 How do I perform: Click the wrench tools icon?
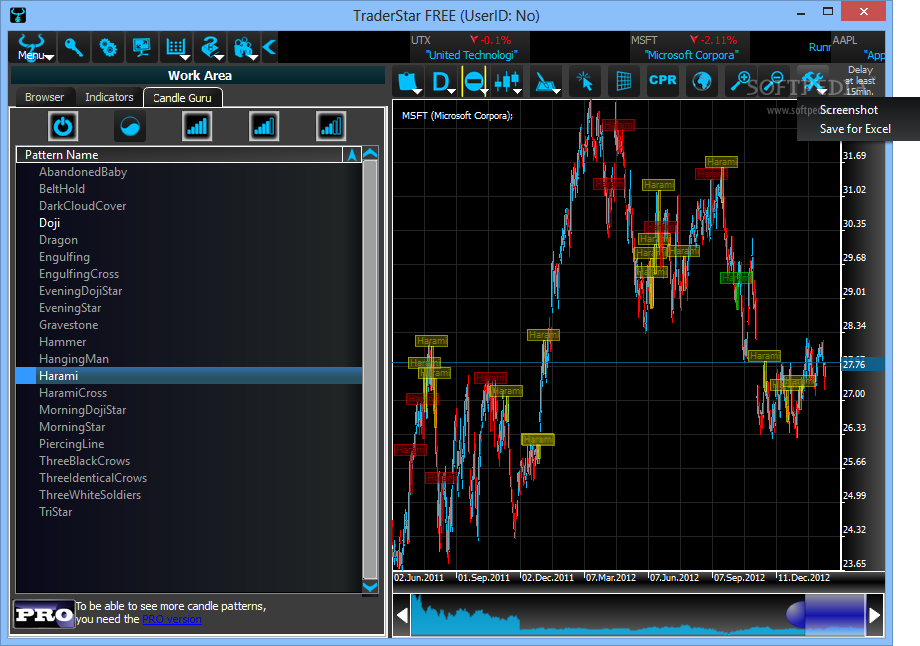click(813, 81)
